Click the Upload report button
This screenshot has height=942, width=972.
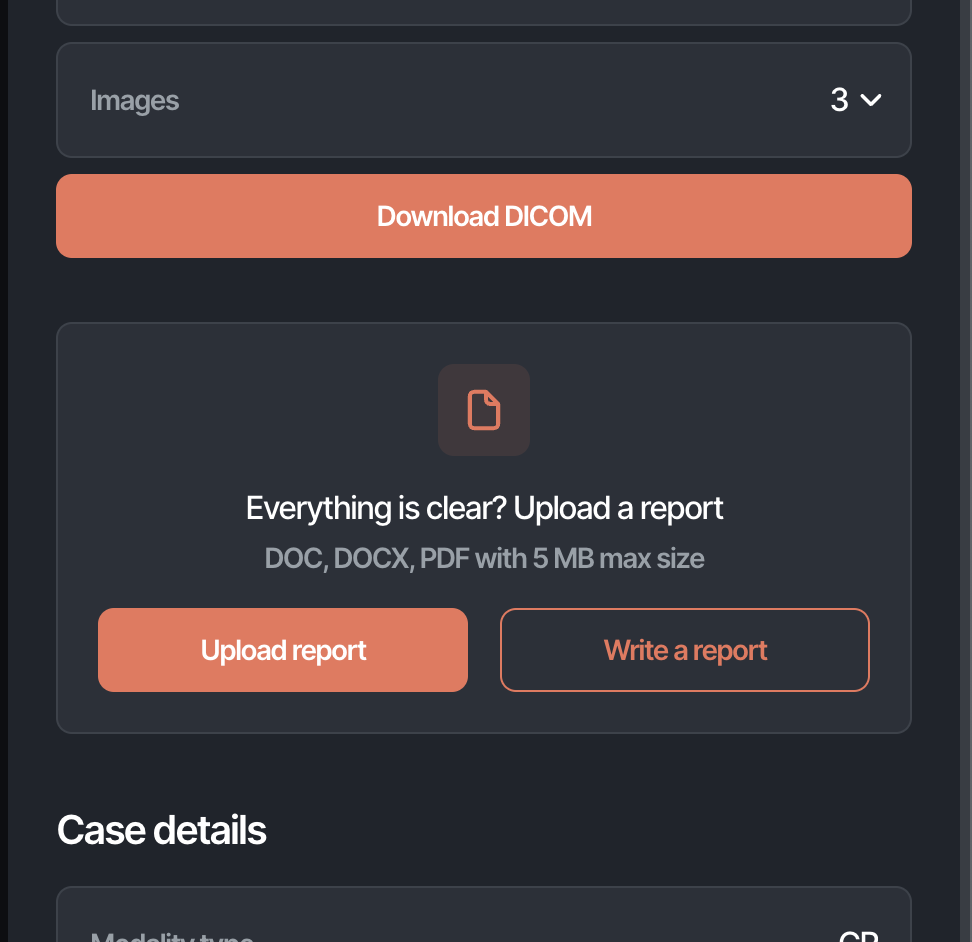pos(283,650)
